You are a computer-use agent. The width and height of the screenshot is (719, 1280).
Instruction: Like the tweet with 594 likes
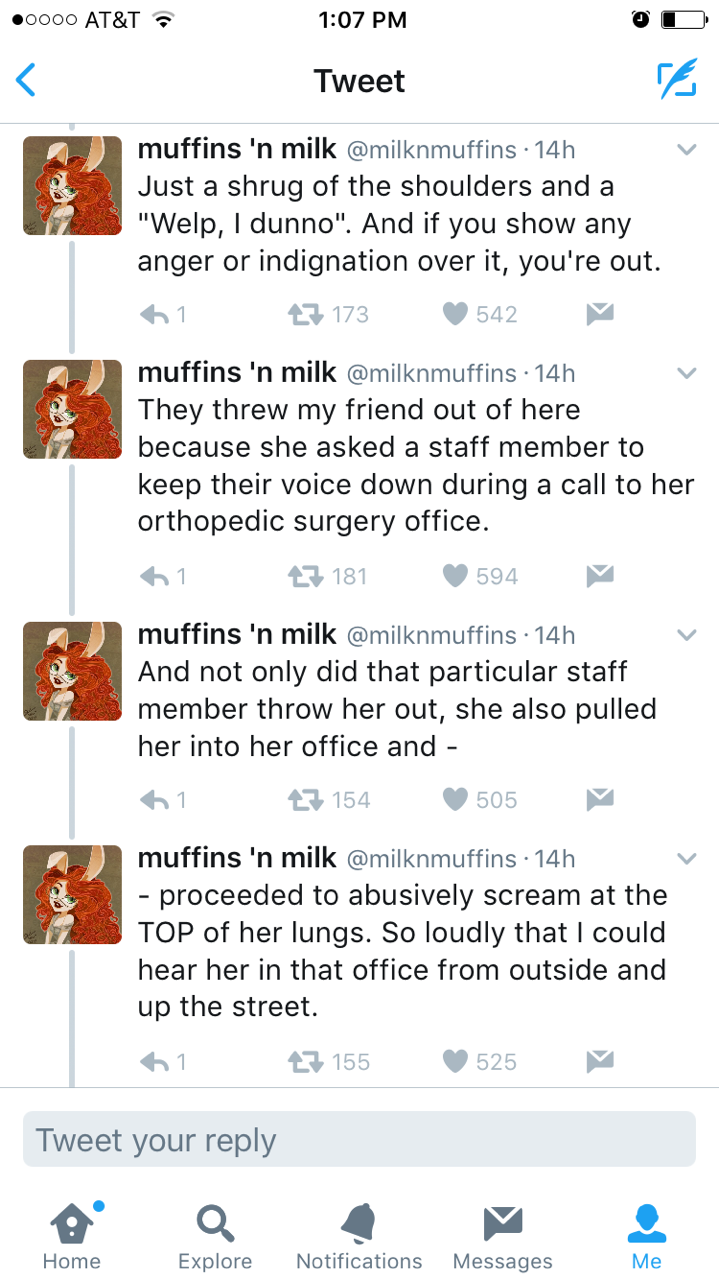pos(455,576)
